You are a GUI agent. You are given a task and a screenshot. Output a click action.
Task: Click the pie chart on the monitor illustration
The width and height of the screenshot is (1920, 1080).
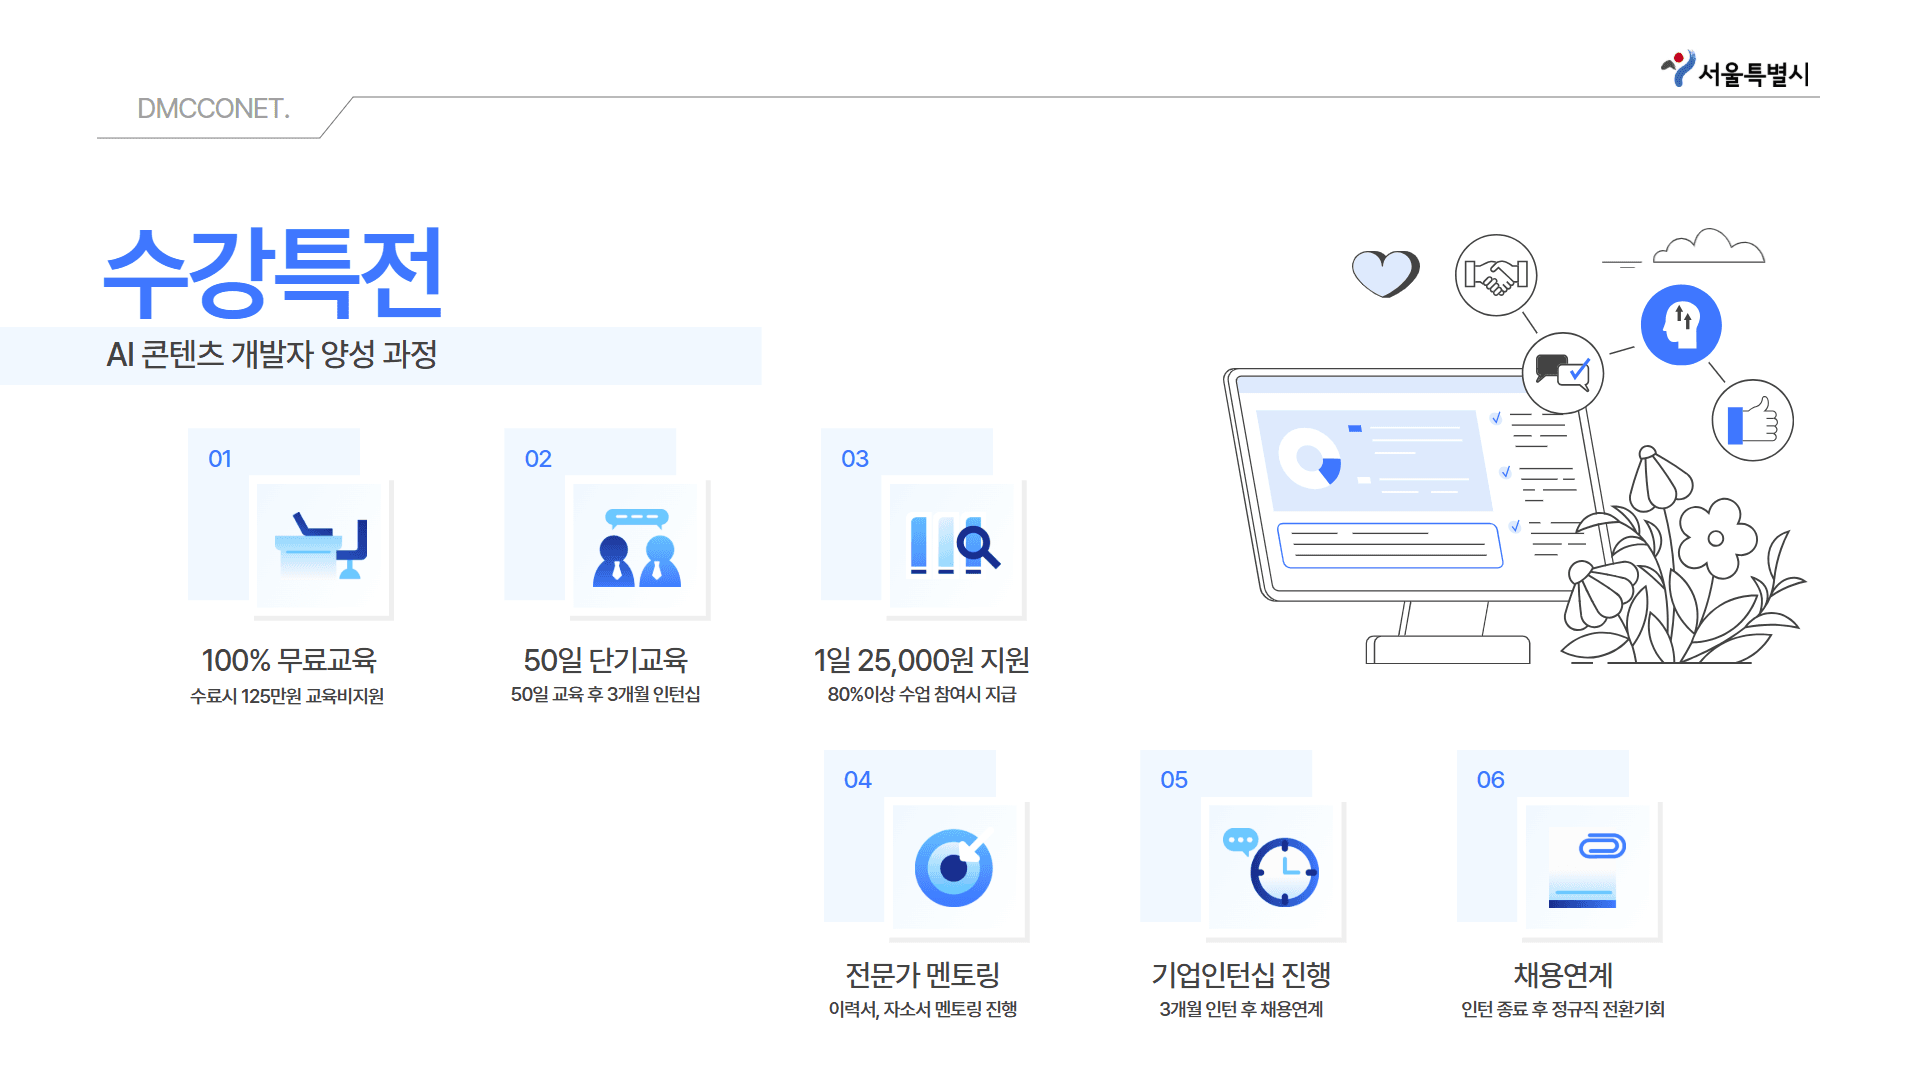1311,459
